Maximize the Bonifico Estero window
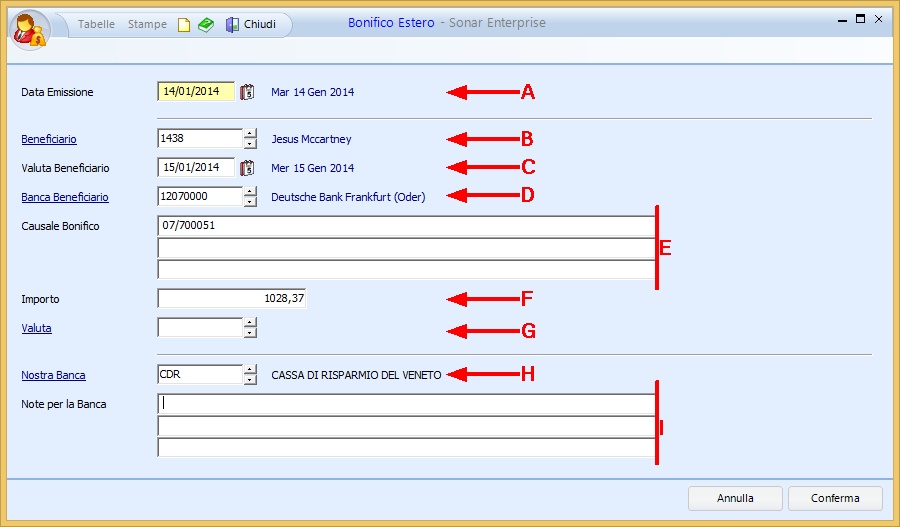This screenshot has width=900, height=527. 860,19
